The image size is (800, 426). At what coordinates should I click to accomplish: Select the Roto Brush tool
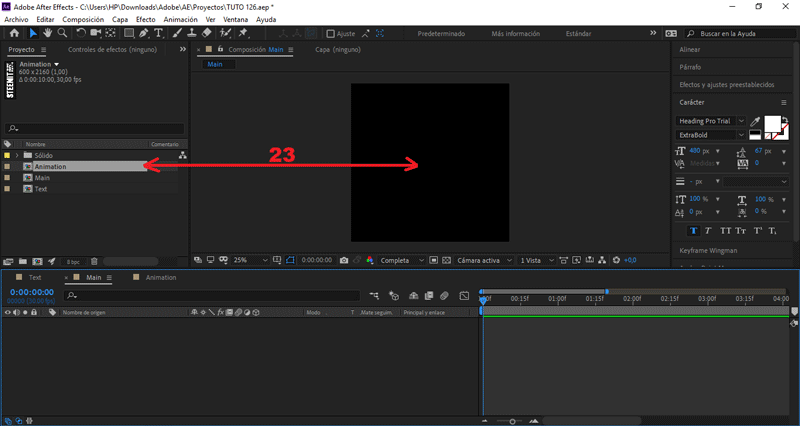[x=225, y=33]
